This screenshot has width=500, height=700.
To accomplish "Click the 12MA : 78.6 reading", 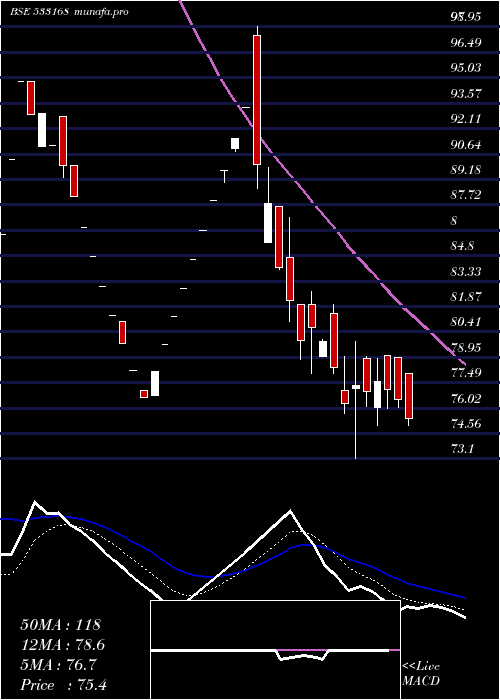I will [63, 645].
